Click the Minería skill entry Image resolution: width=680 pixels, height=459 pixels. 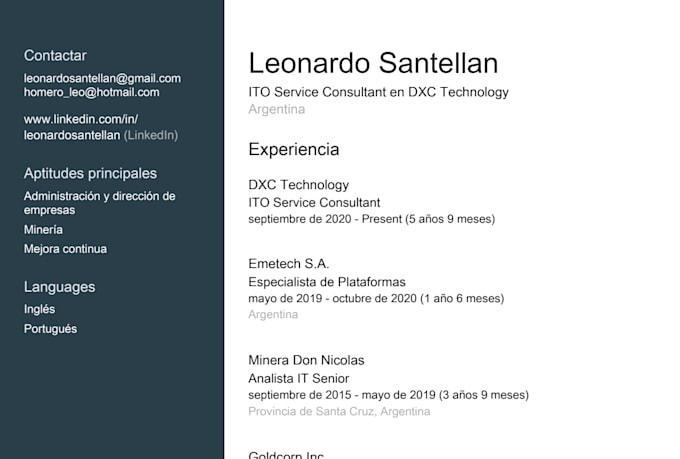43,230
